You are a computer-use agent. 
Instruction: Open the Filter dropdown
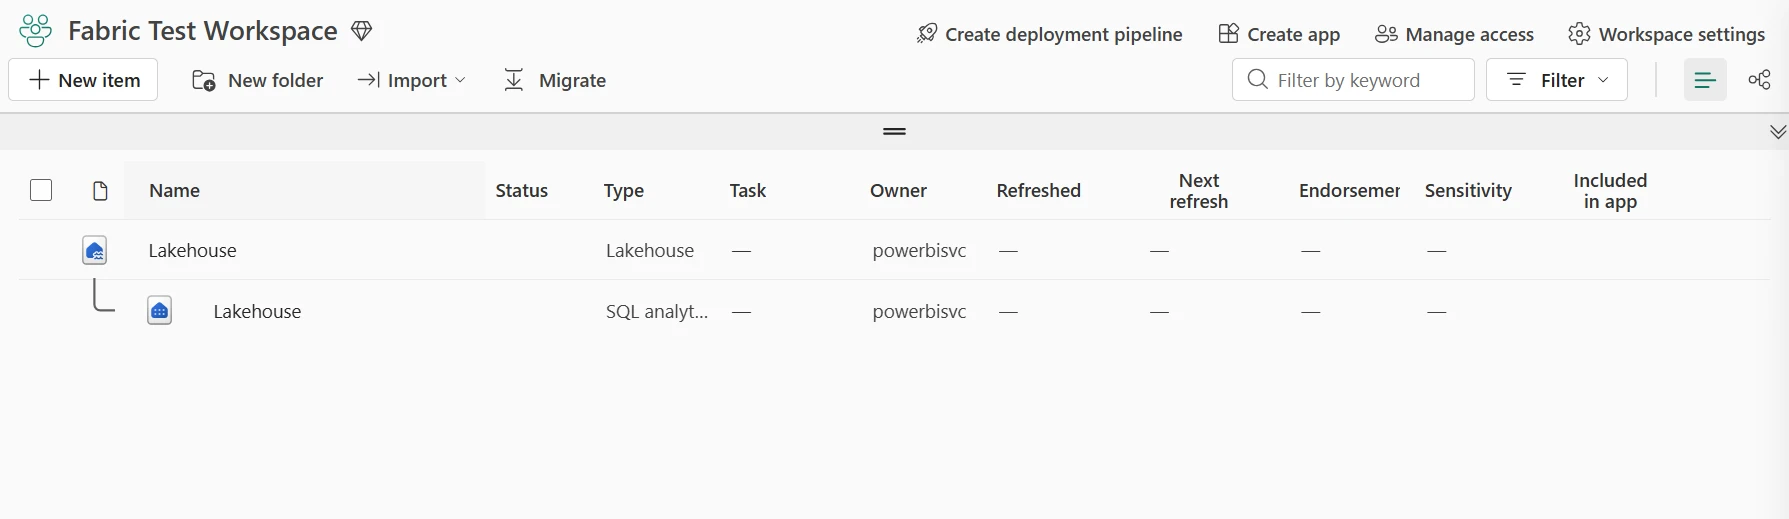(x=1557, y=80)
